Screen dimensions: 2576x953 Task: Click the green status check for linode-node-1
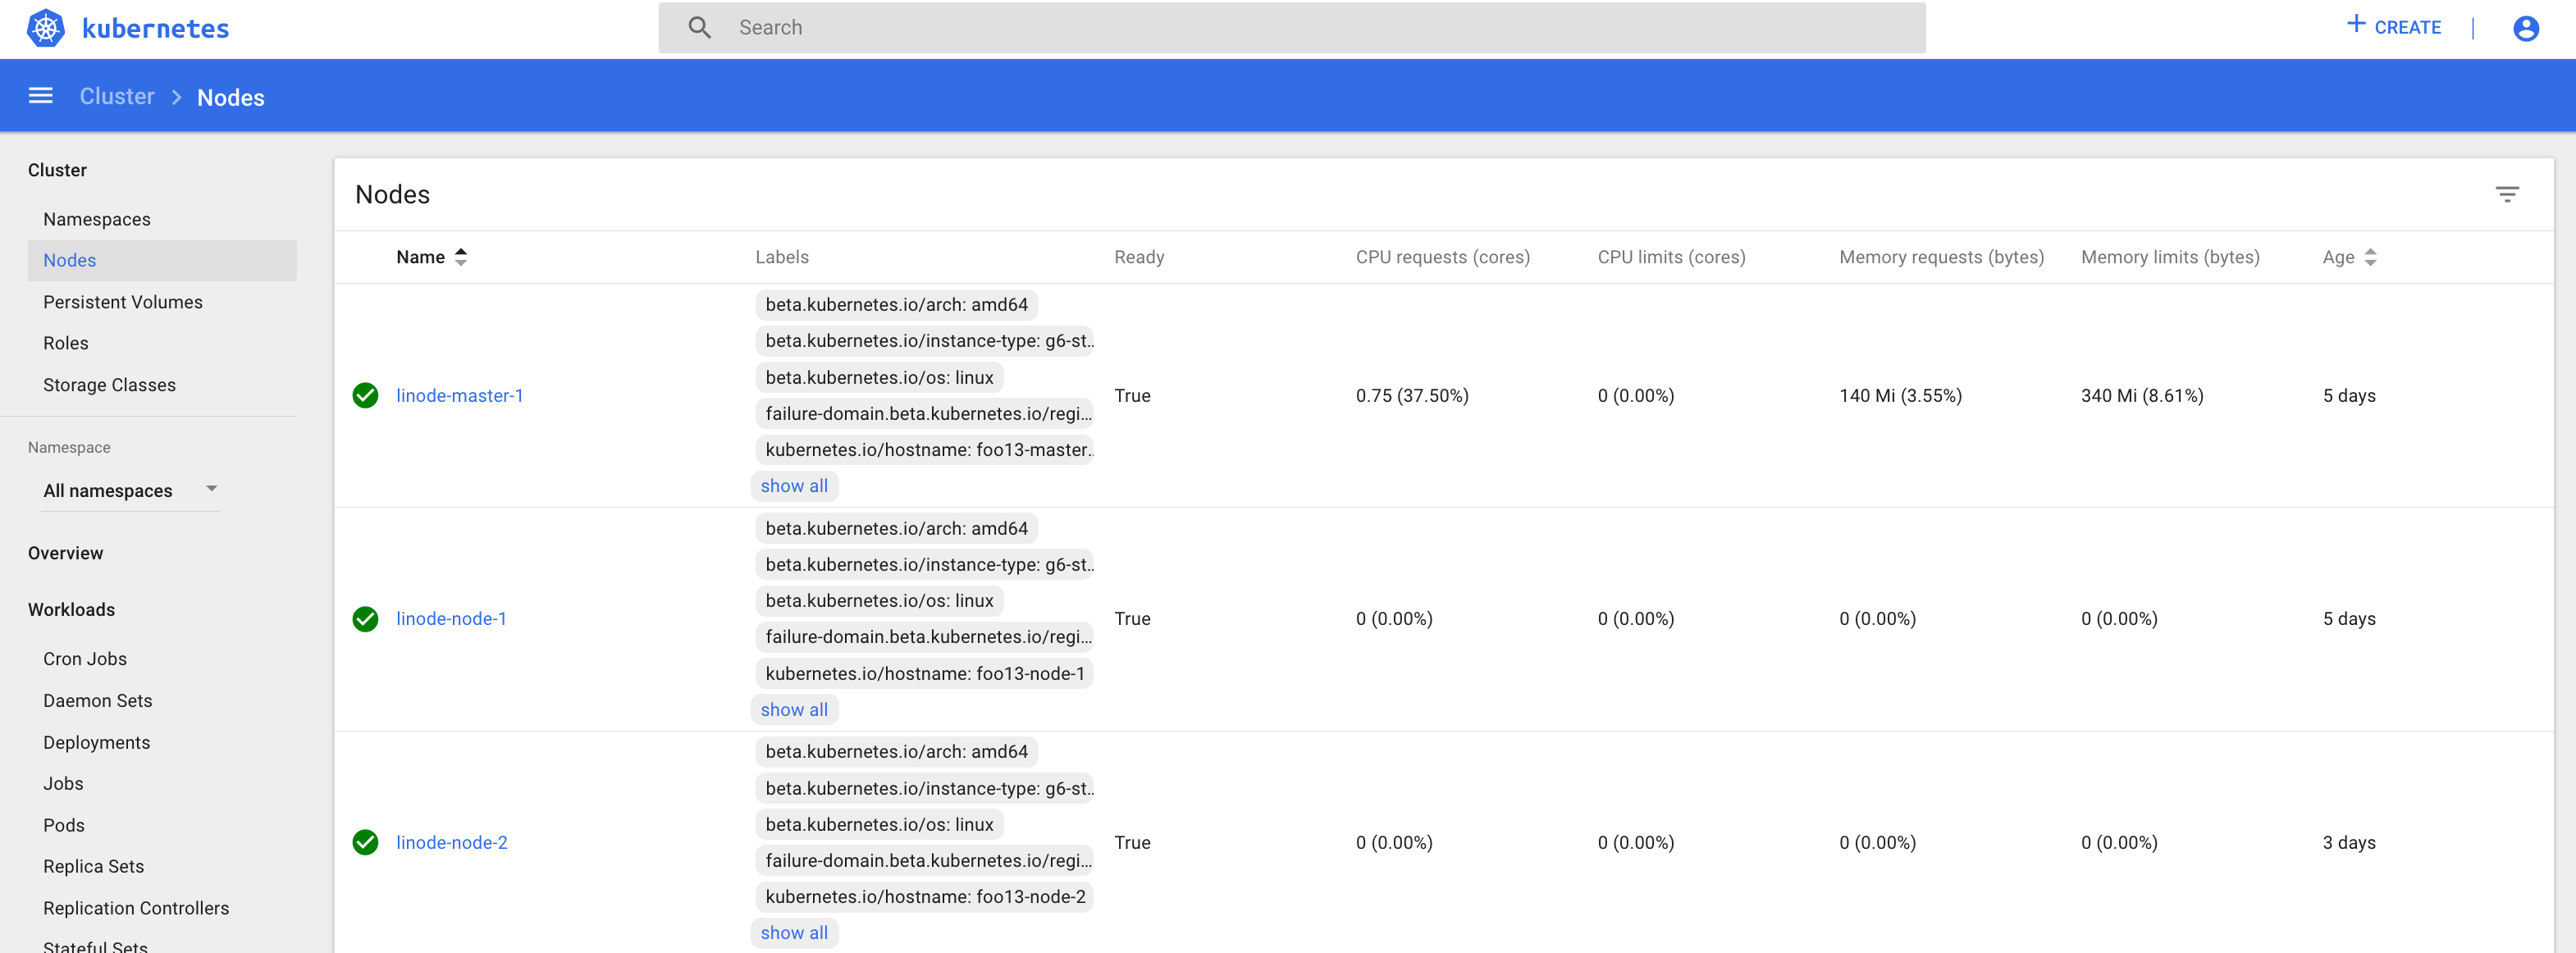click(x=366, y=619)
